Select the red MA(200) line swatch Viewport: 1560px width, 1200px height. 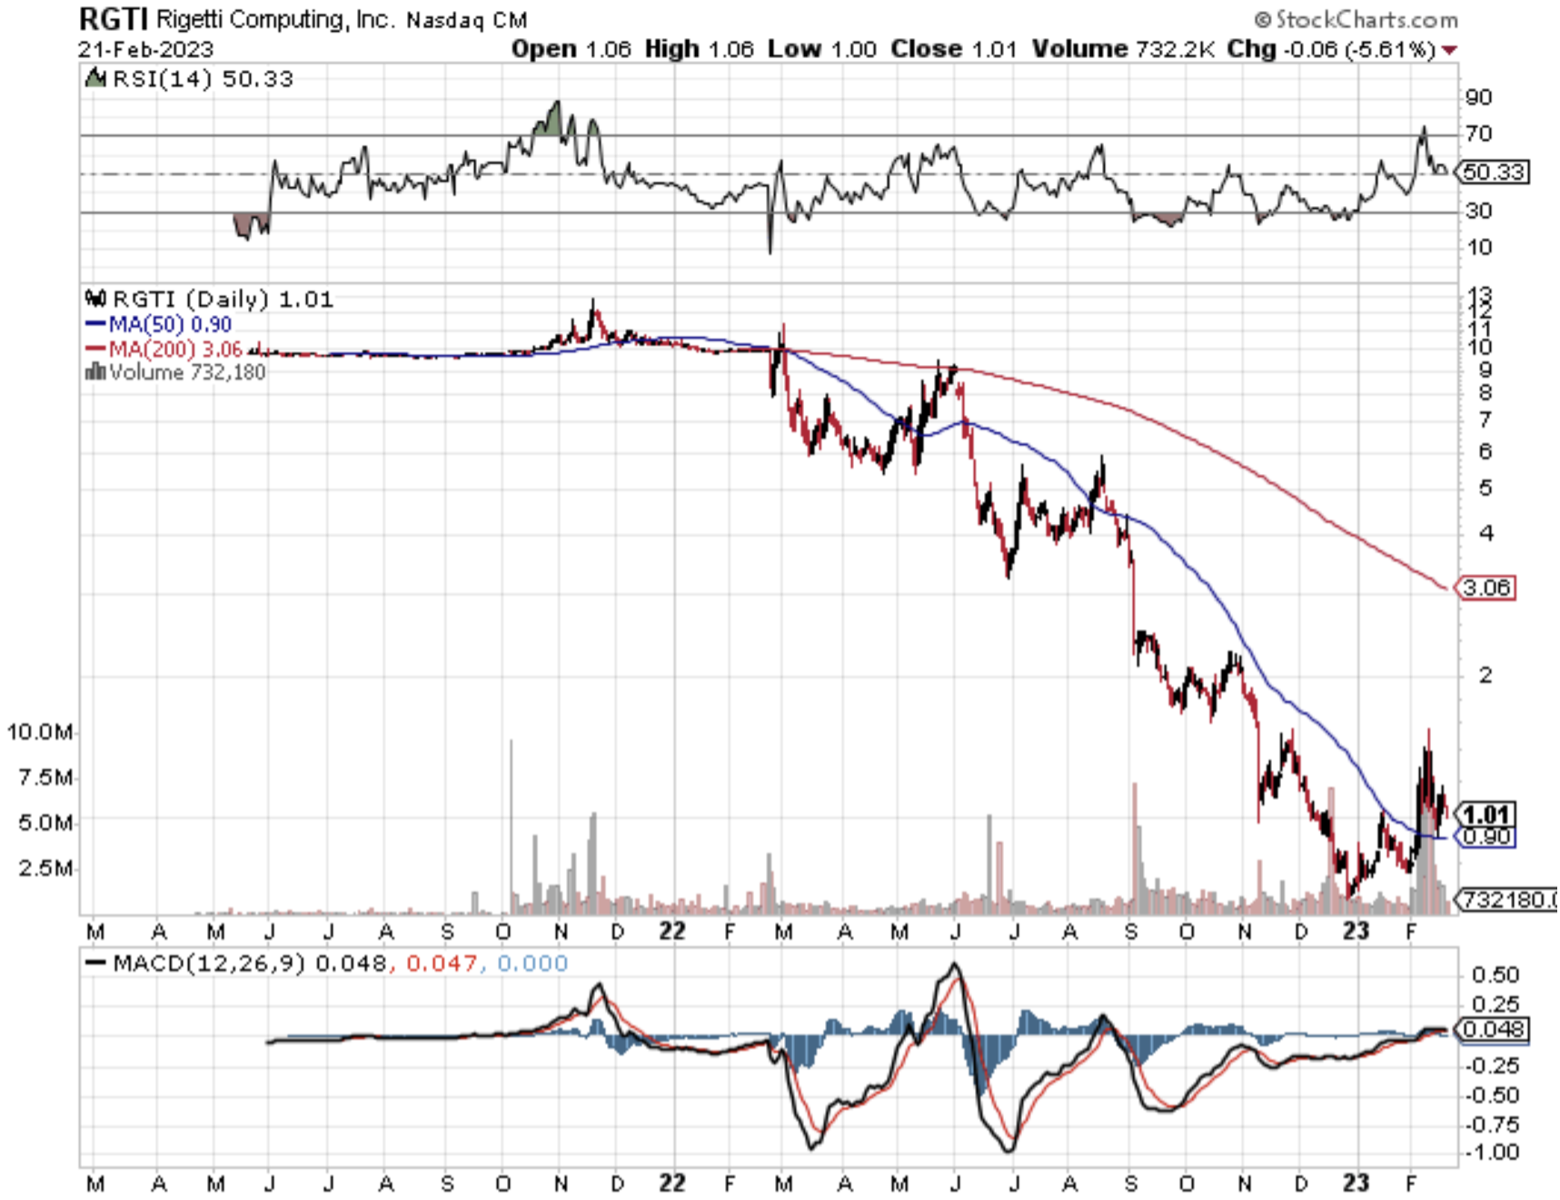(96, 349)
